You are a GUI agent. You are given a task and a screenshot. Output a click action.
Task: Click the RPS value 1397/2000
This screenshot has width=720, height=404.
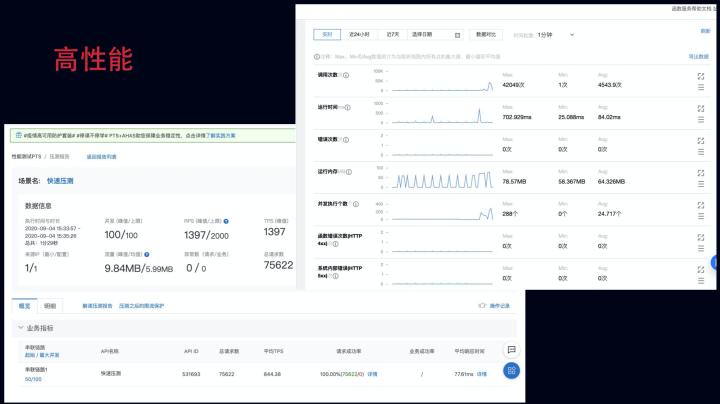point(206,235)
